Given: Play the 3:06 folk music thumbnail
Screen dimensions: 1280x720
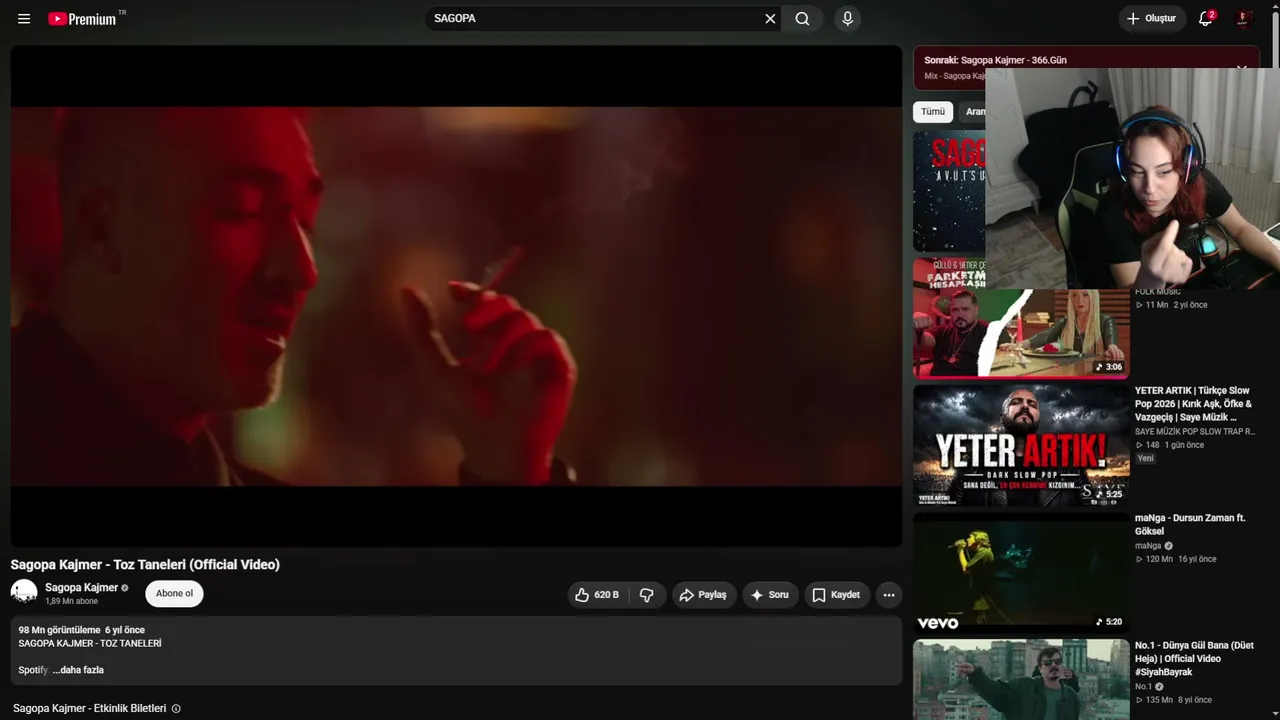Looking at the screenshot, I should pos(1021,318).
